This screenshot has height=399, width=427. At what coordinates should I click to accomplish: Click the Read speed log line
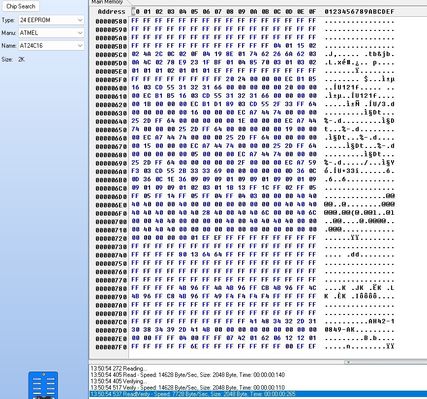tap(188, 375)
